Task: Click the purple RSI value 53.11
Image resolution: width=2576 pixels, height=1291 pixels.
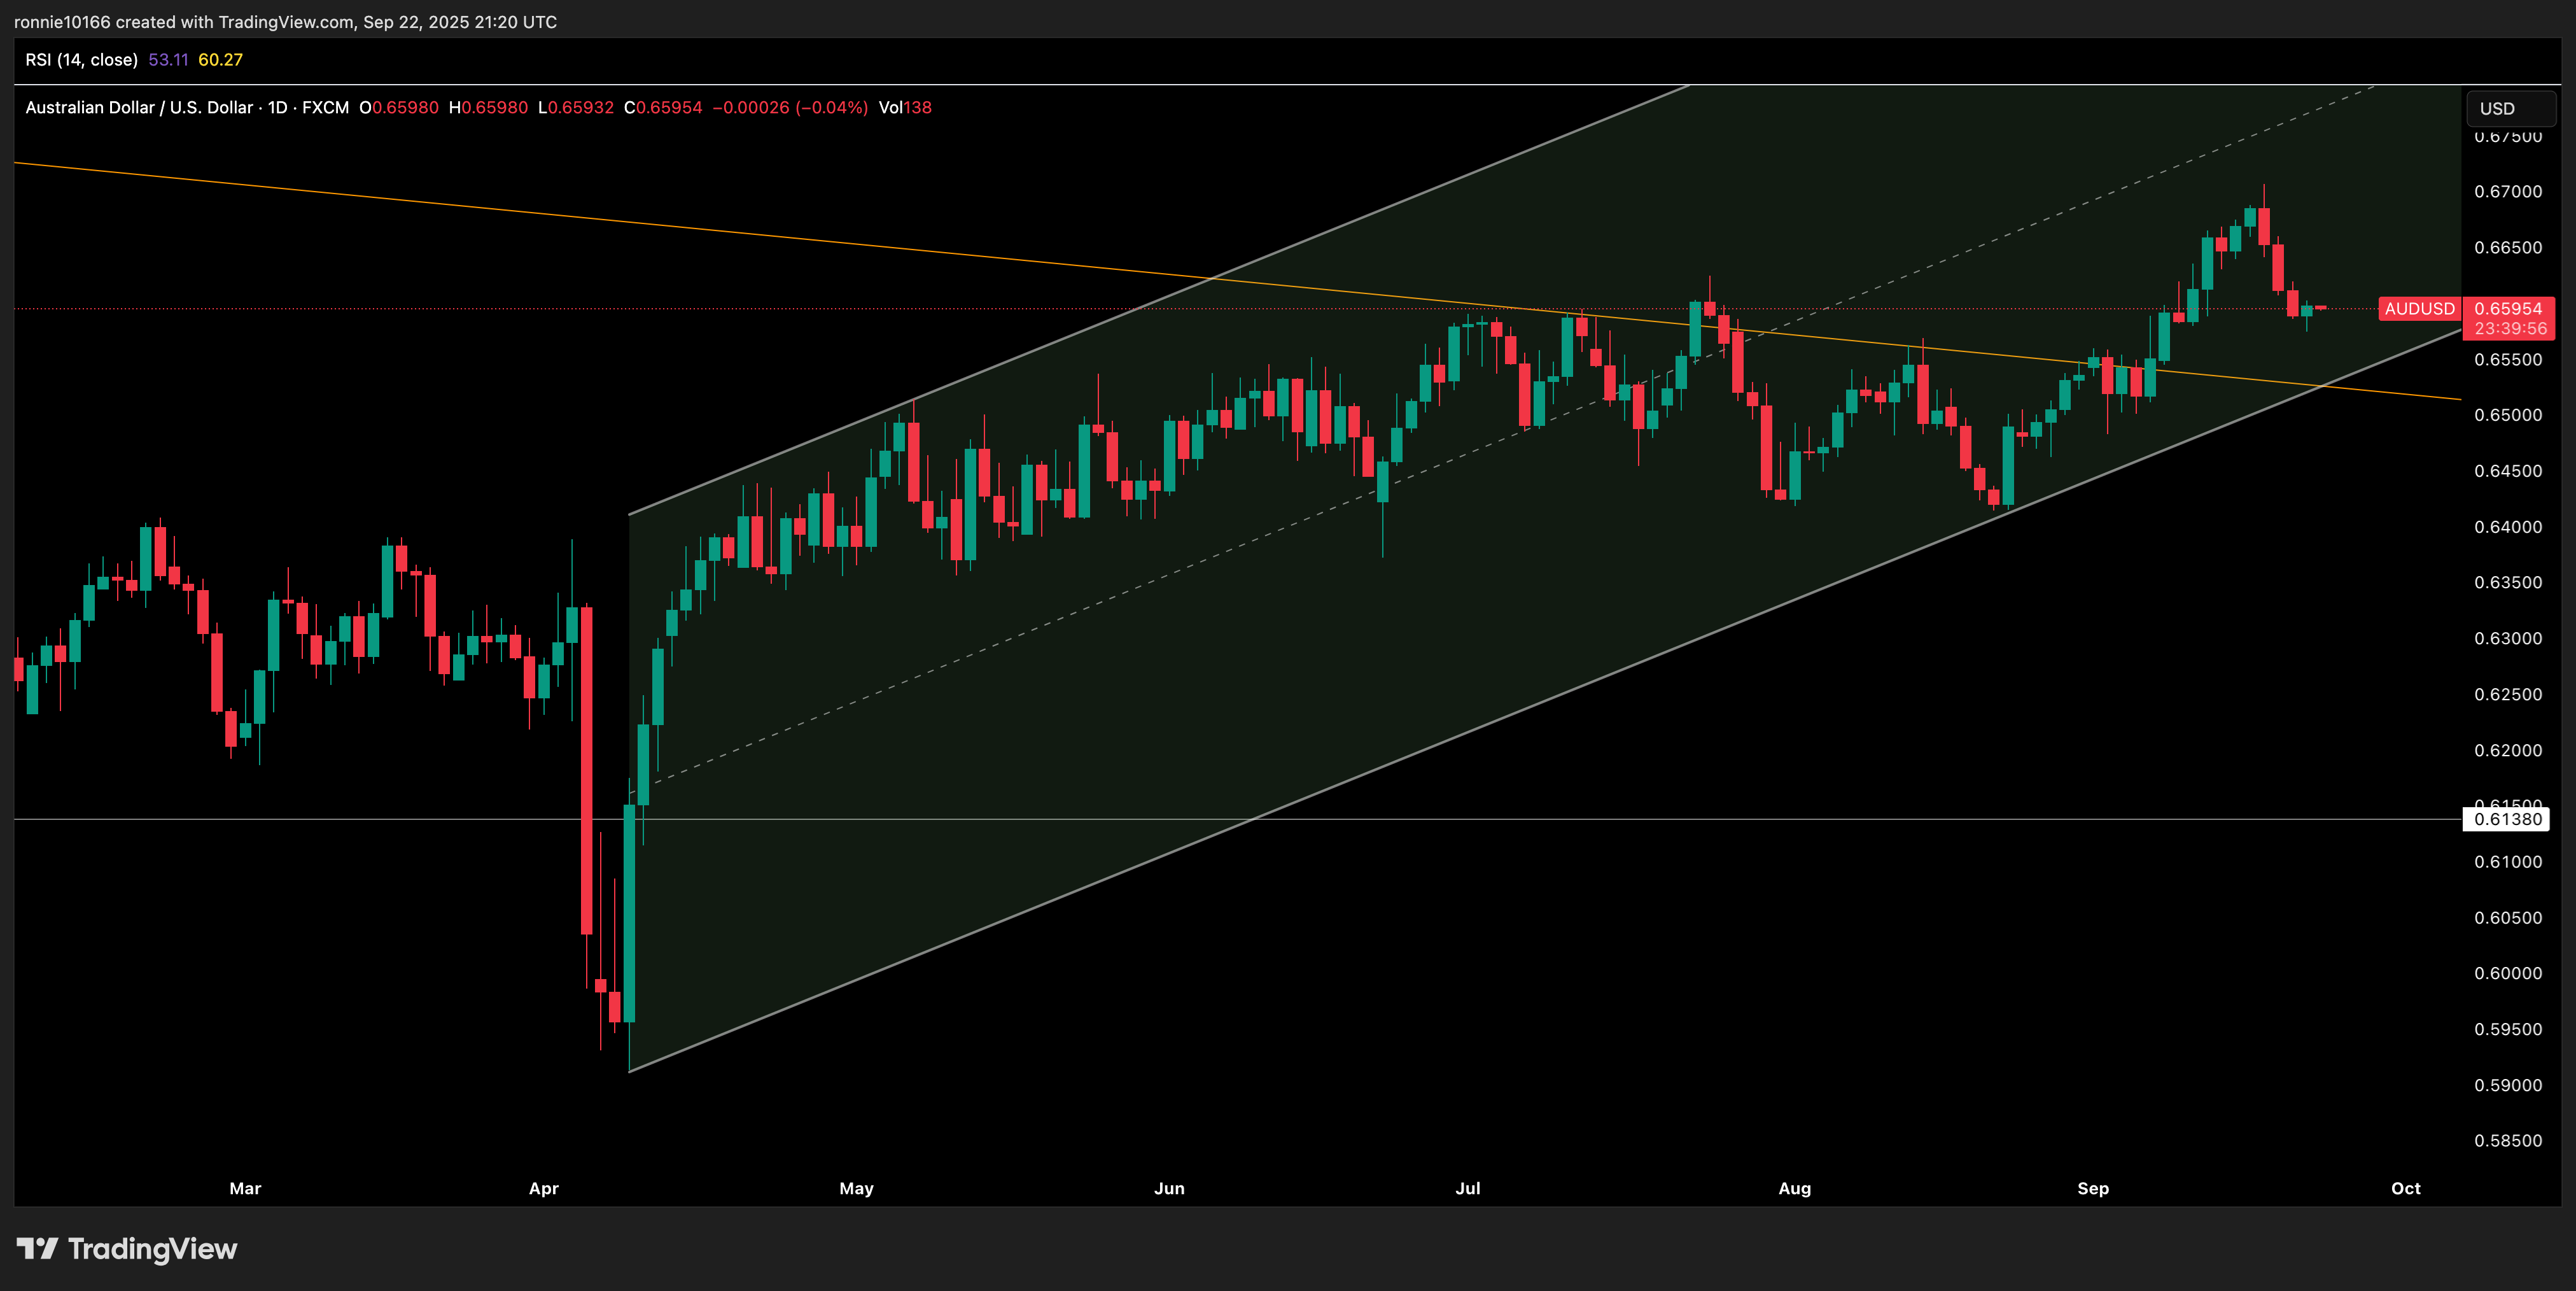Action: 168,60
